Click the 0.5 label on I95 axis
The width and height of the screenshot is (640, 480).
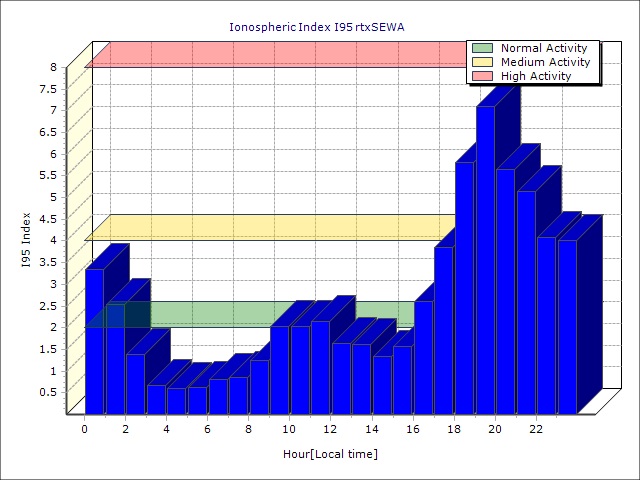[49, 392]
